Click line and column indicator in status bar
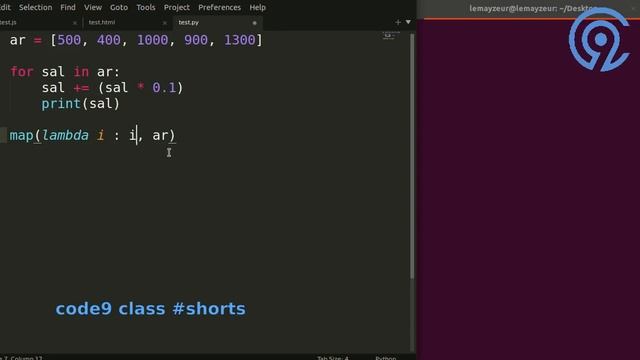Image resolution: width=640 pixels, height=360 pixels. tap(21, 358)
